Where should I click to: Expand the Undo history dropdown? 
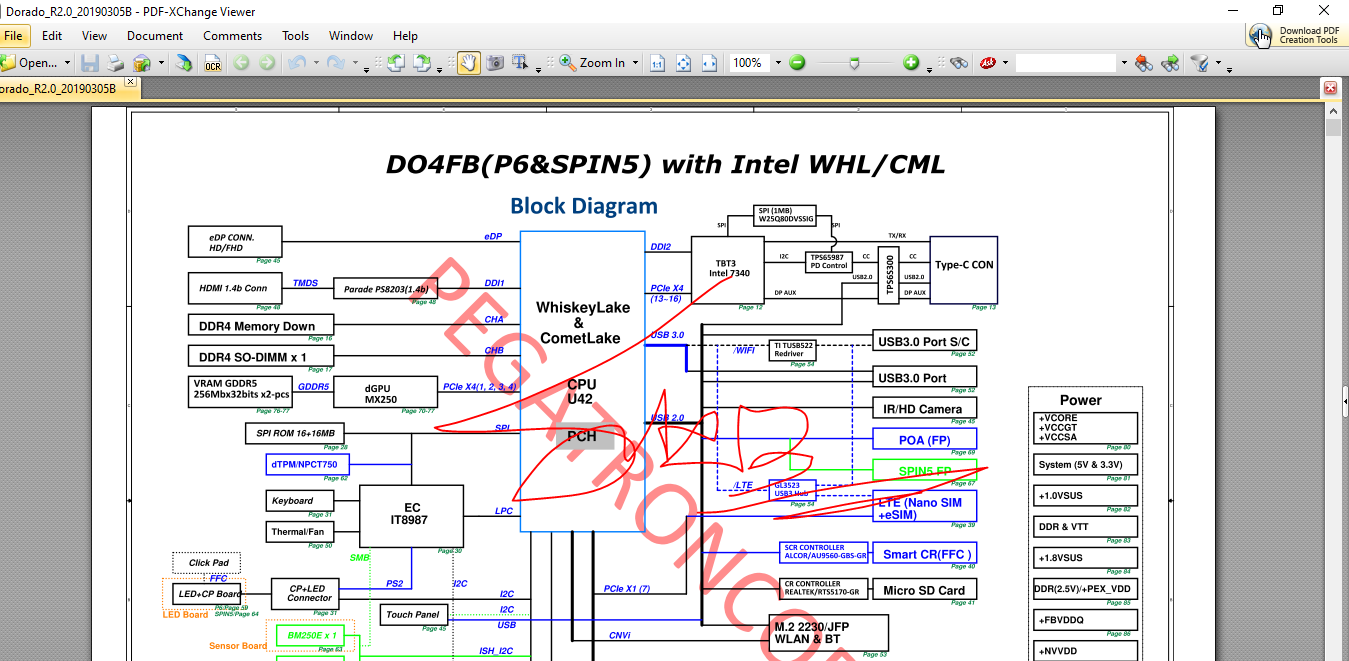point(316,62)
